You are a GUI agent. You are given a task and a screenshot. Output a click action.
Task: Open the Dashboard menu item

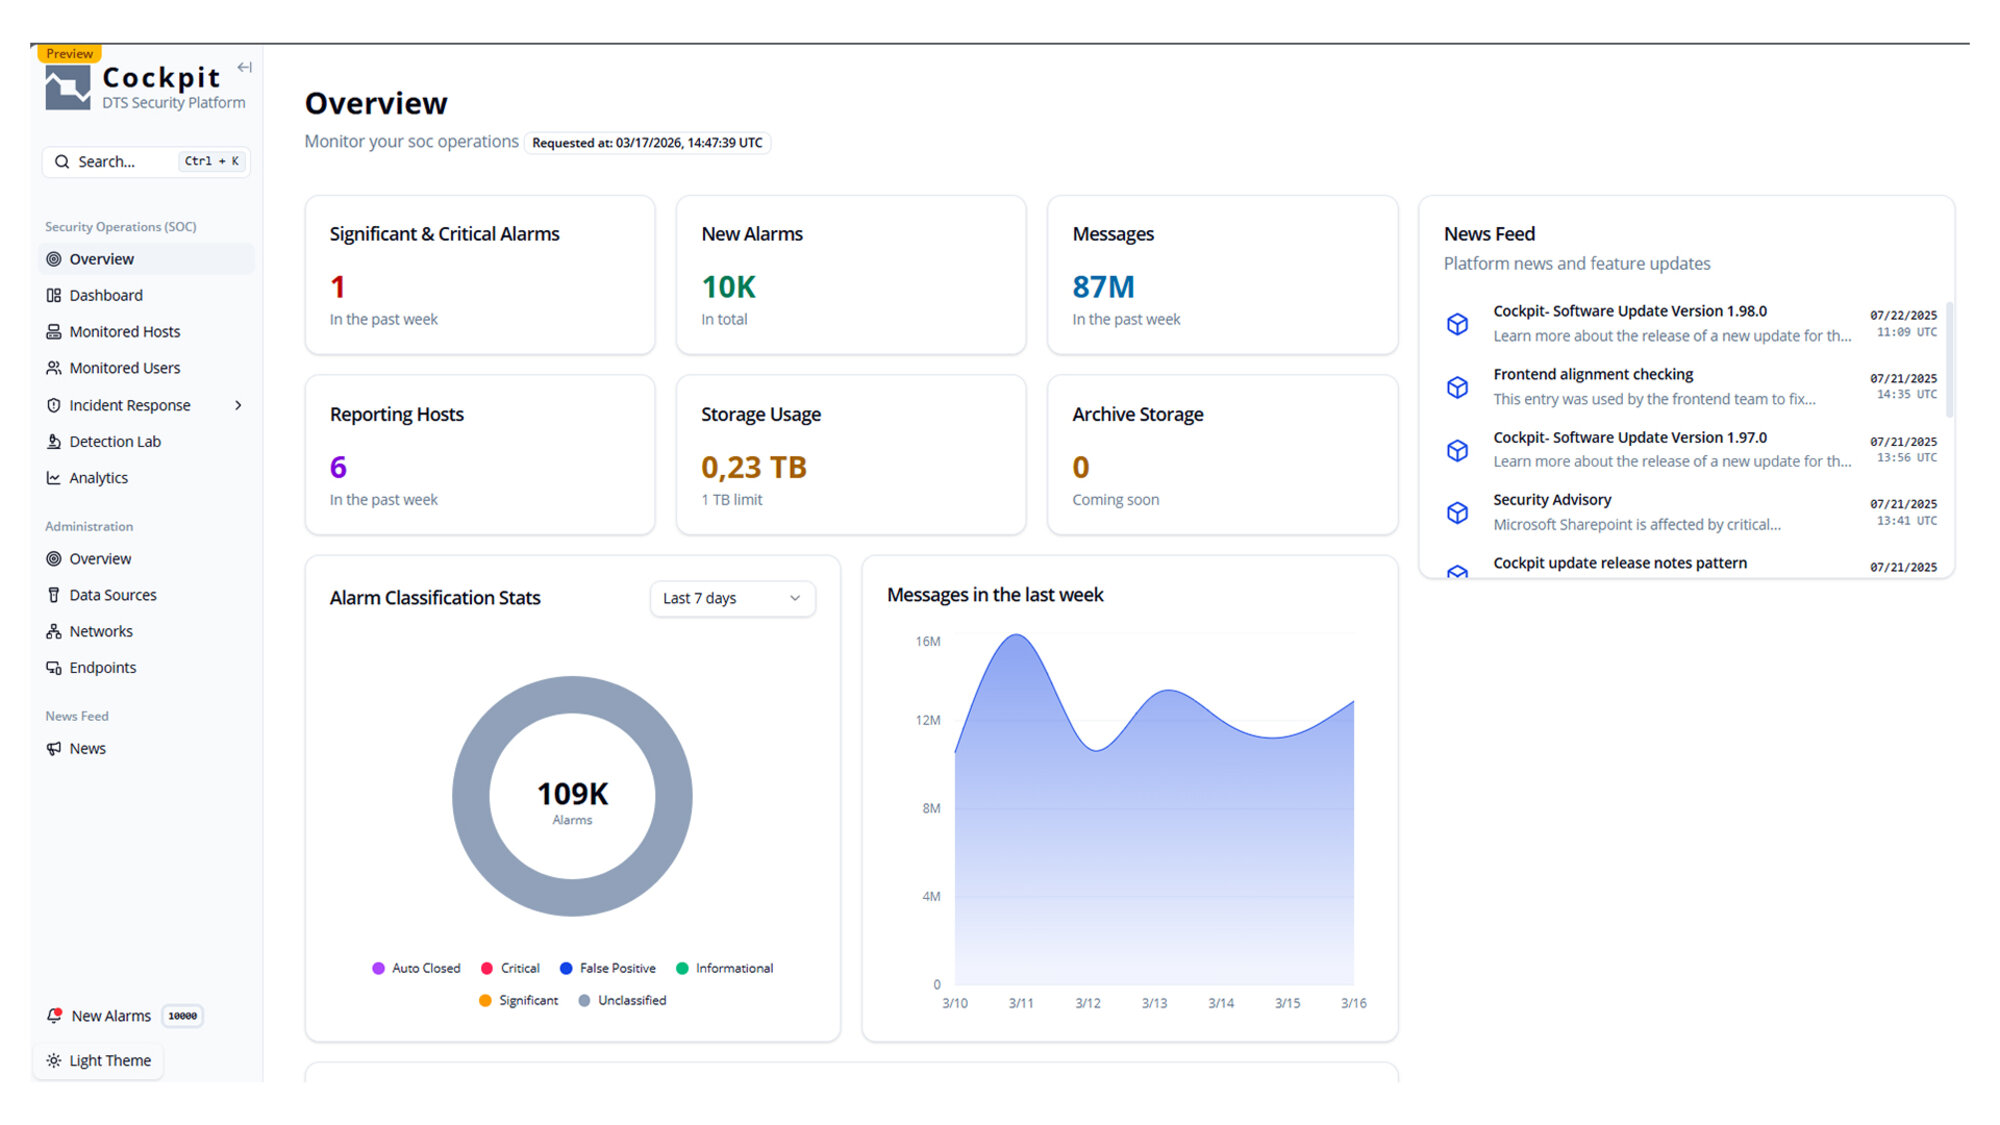[x=106, y=296]
